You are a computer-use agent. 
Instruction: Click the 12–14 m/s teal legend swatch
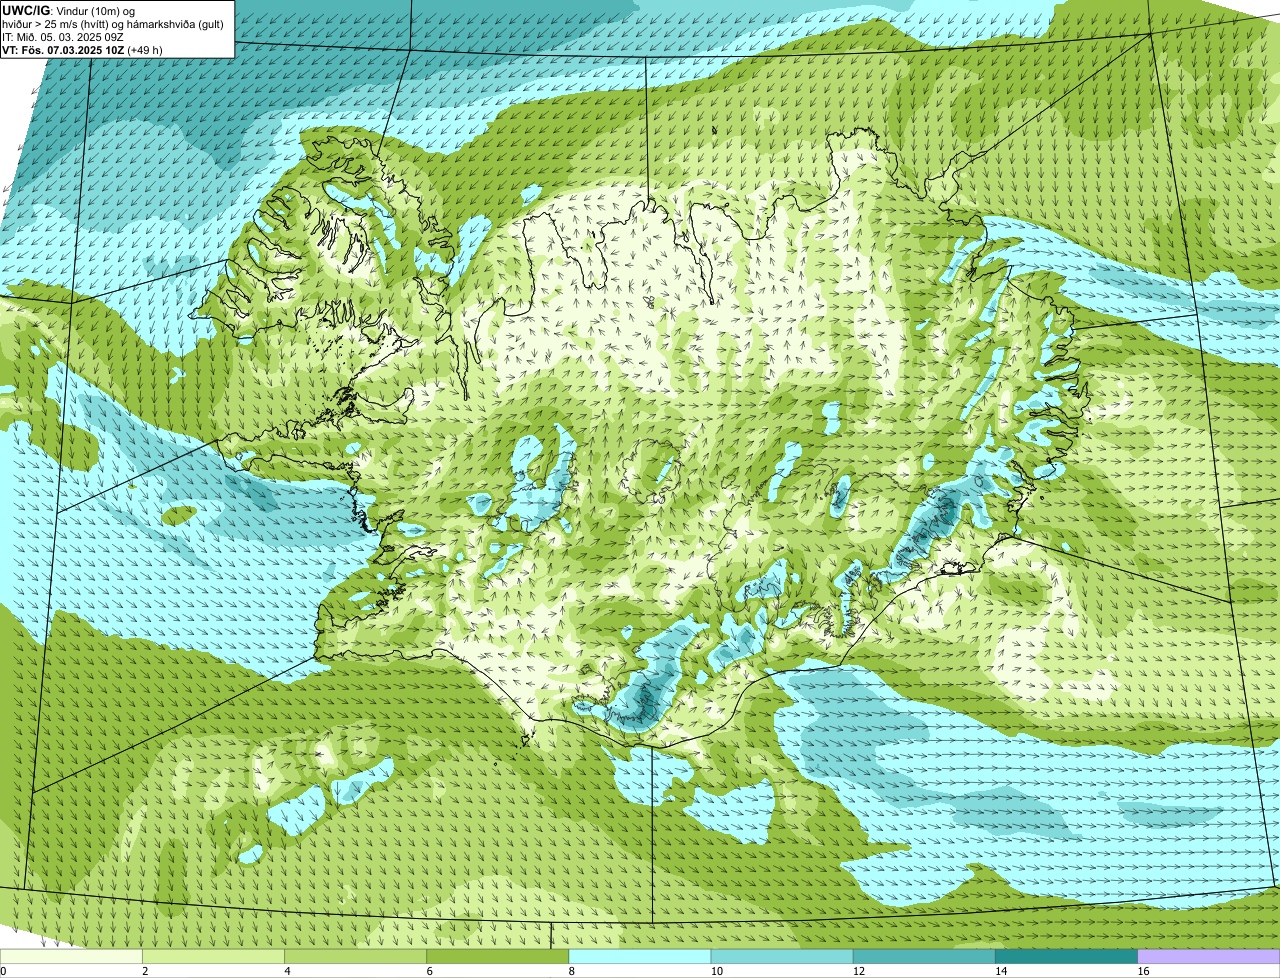click(x=924, y=956)
